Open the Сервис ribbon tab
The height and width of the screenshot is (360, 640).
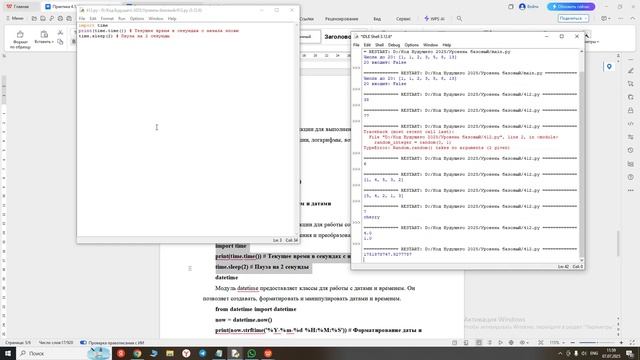coord(403,19)
